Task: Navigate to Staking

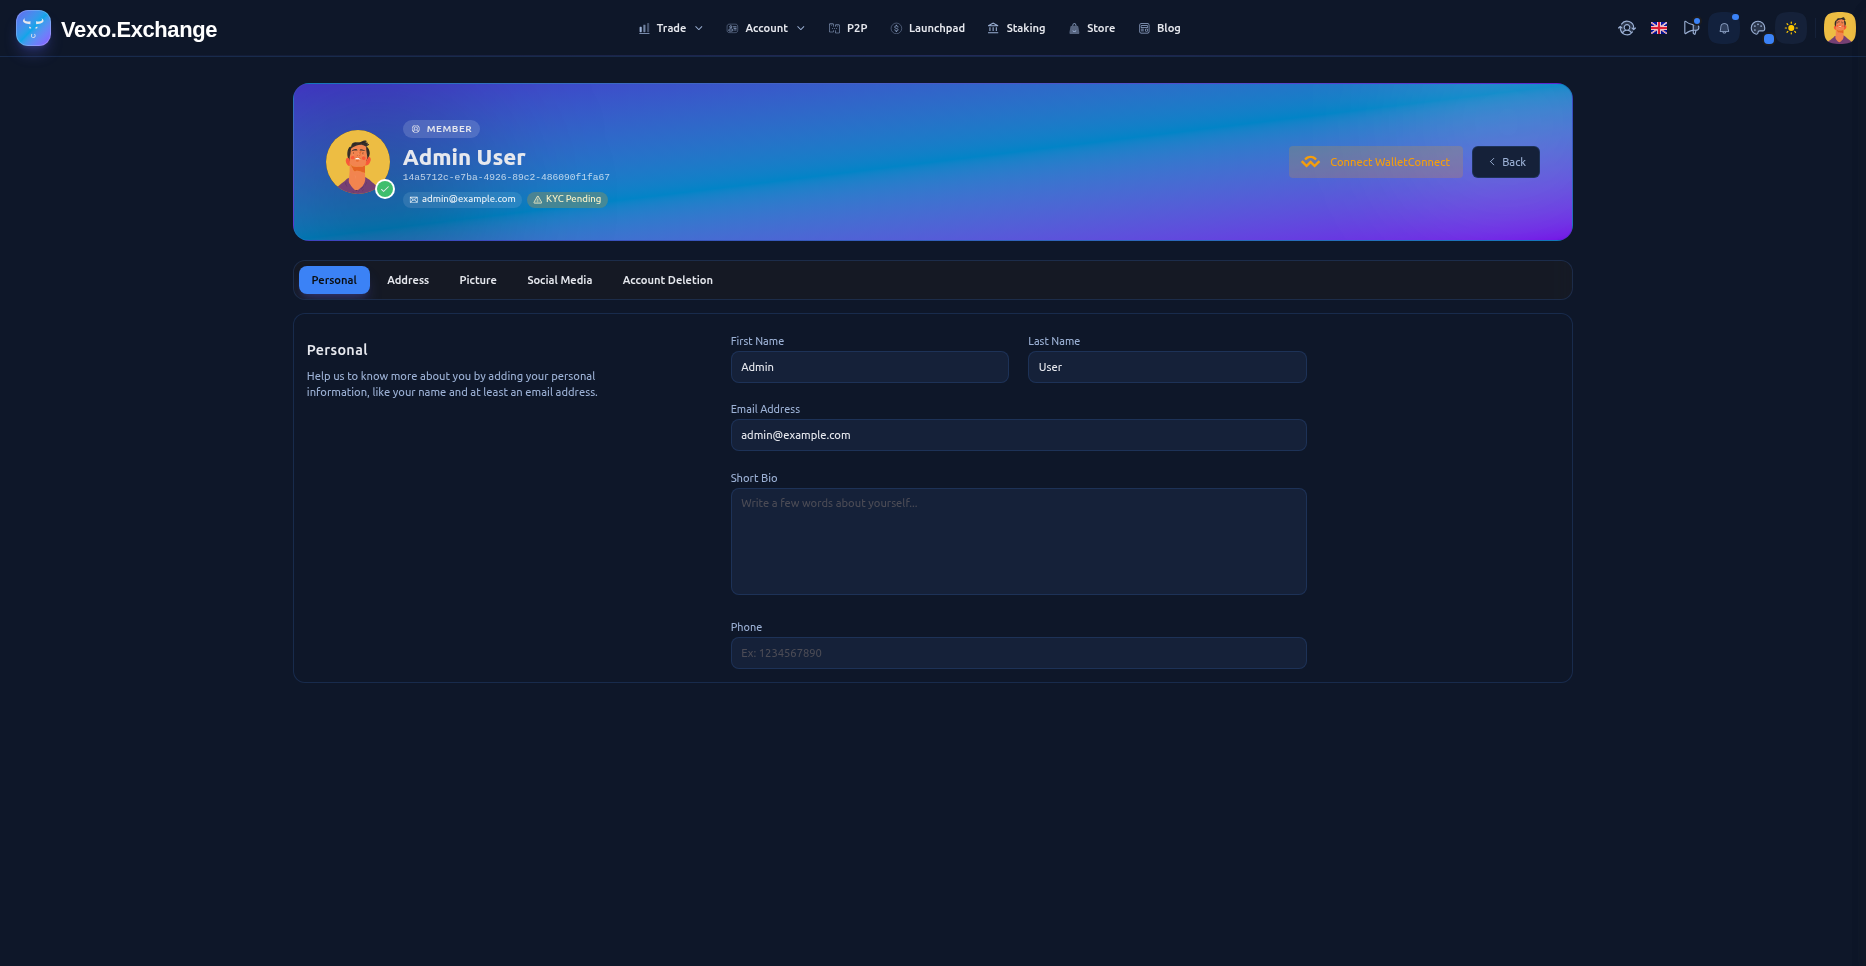Action: (x=1016, y=29)
